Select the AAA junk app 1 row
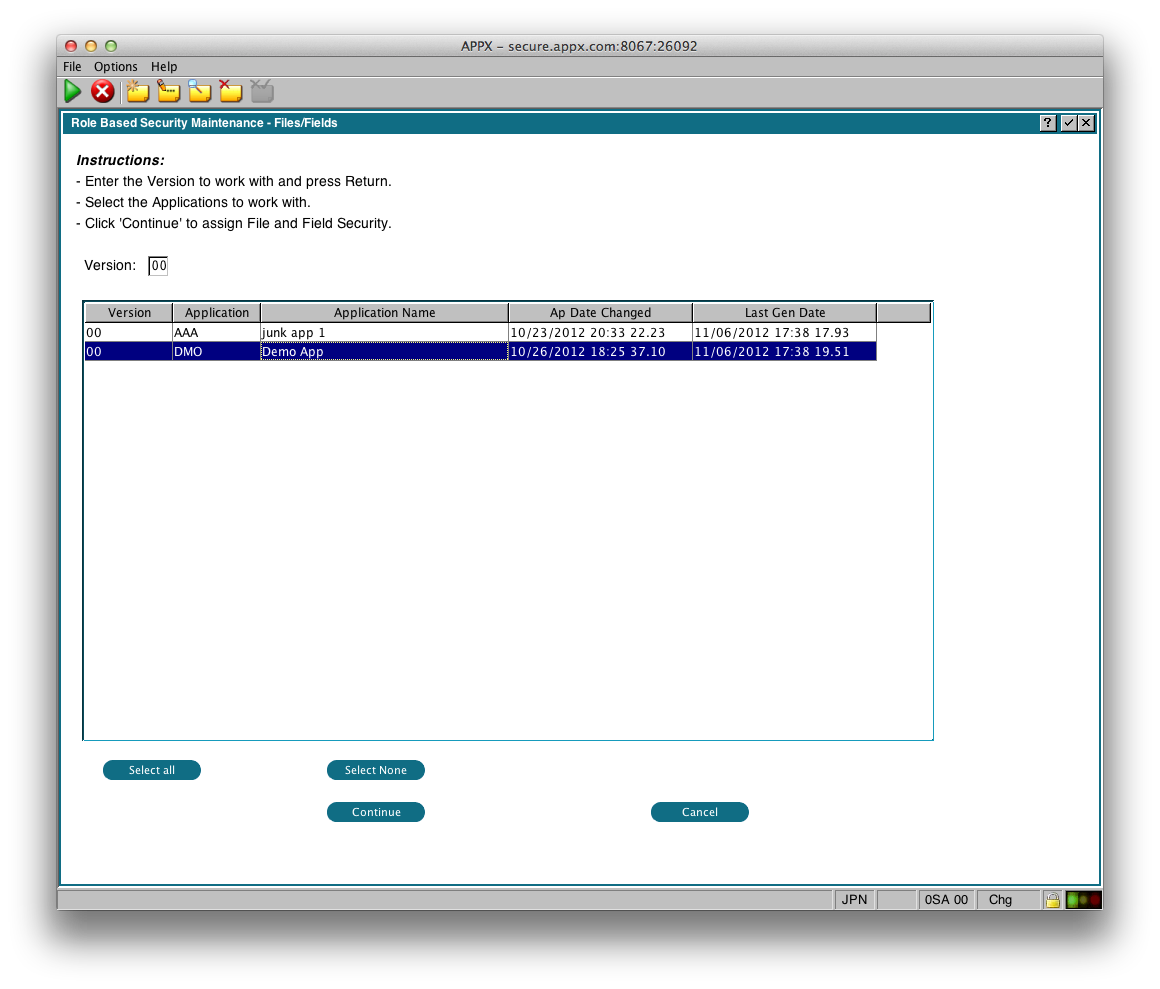1160x989 pixels. (x=384, y=333)
